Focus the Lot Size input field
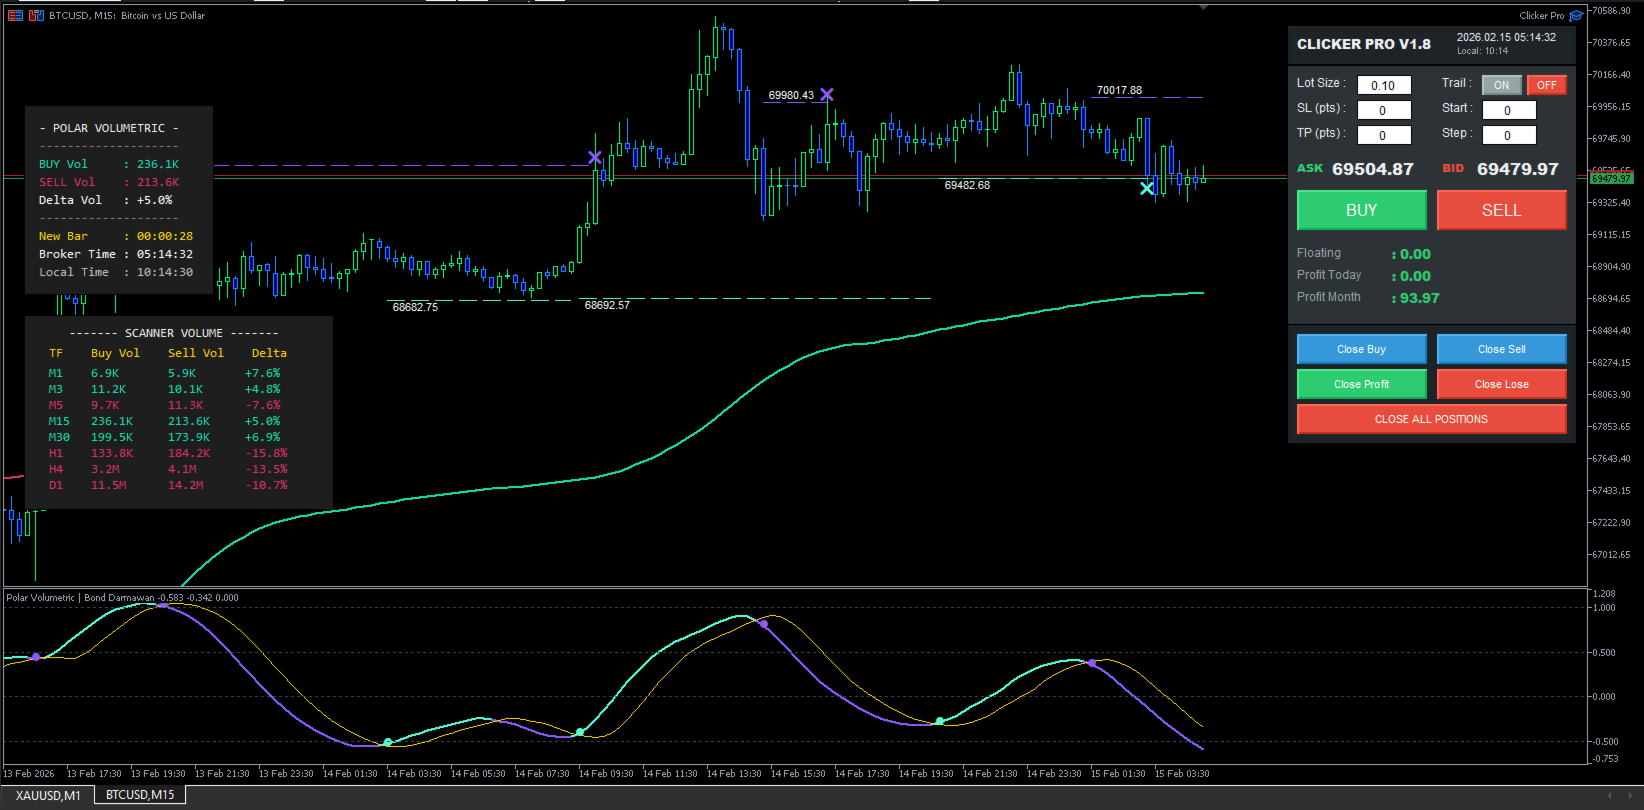The width and height of the screenshot is (1644, 810). 1383,85
